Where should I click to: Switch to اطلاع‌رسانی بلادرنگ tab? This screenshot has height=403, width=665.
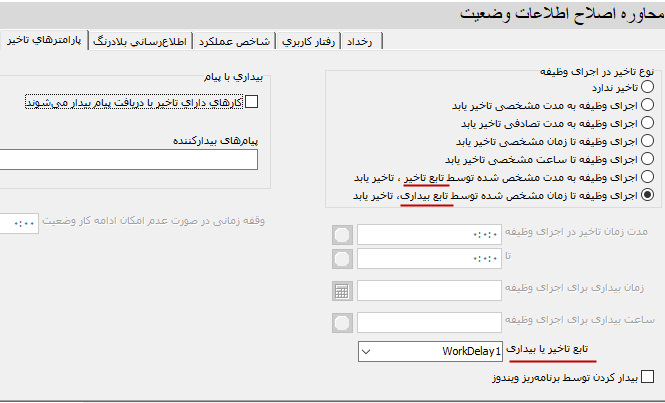pos(140,41)
